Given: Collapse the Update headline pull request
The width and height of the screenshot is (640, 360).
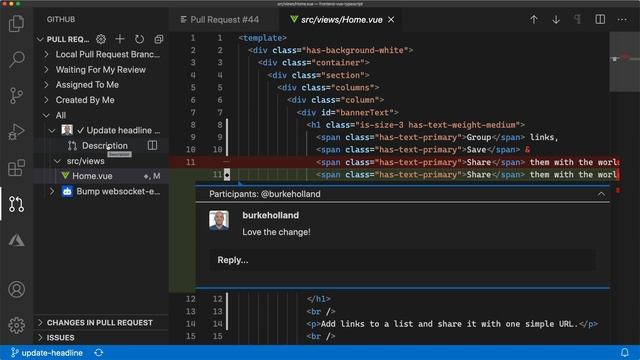Looking at the screenshot, I should [52, 131].
